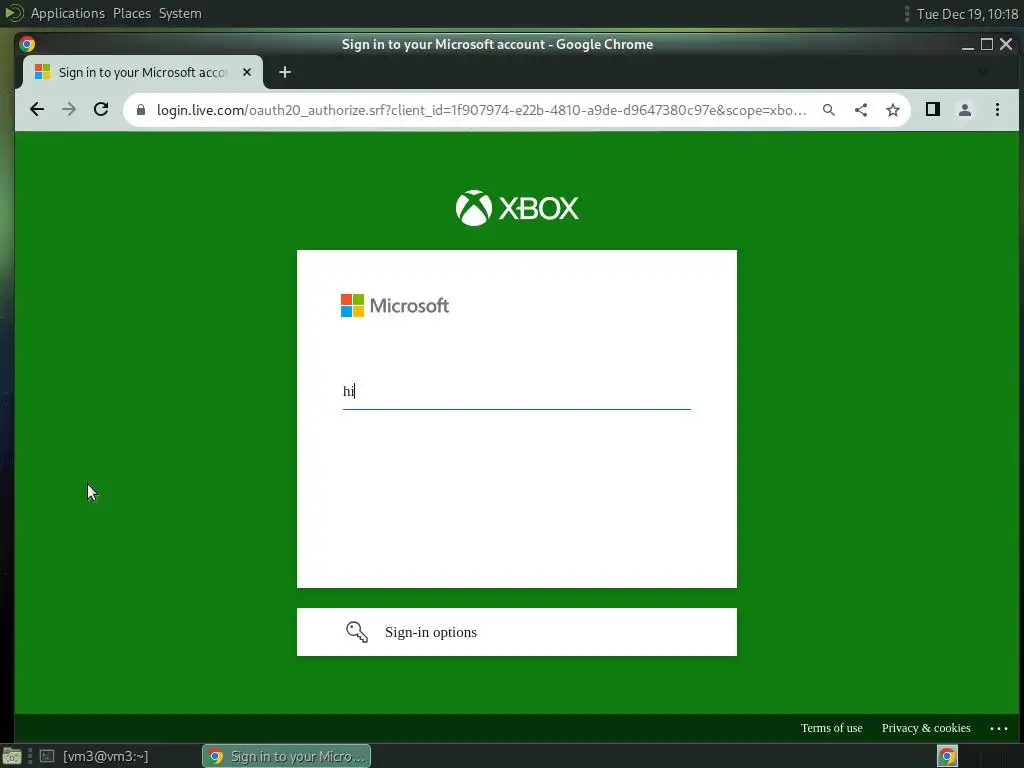Click the Microsoft logo in the card

tap(394, 306)
